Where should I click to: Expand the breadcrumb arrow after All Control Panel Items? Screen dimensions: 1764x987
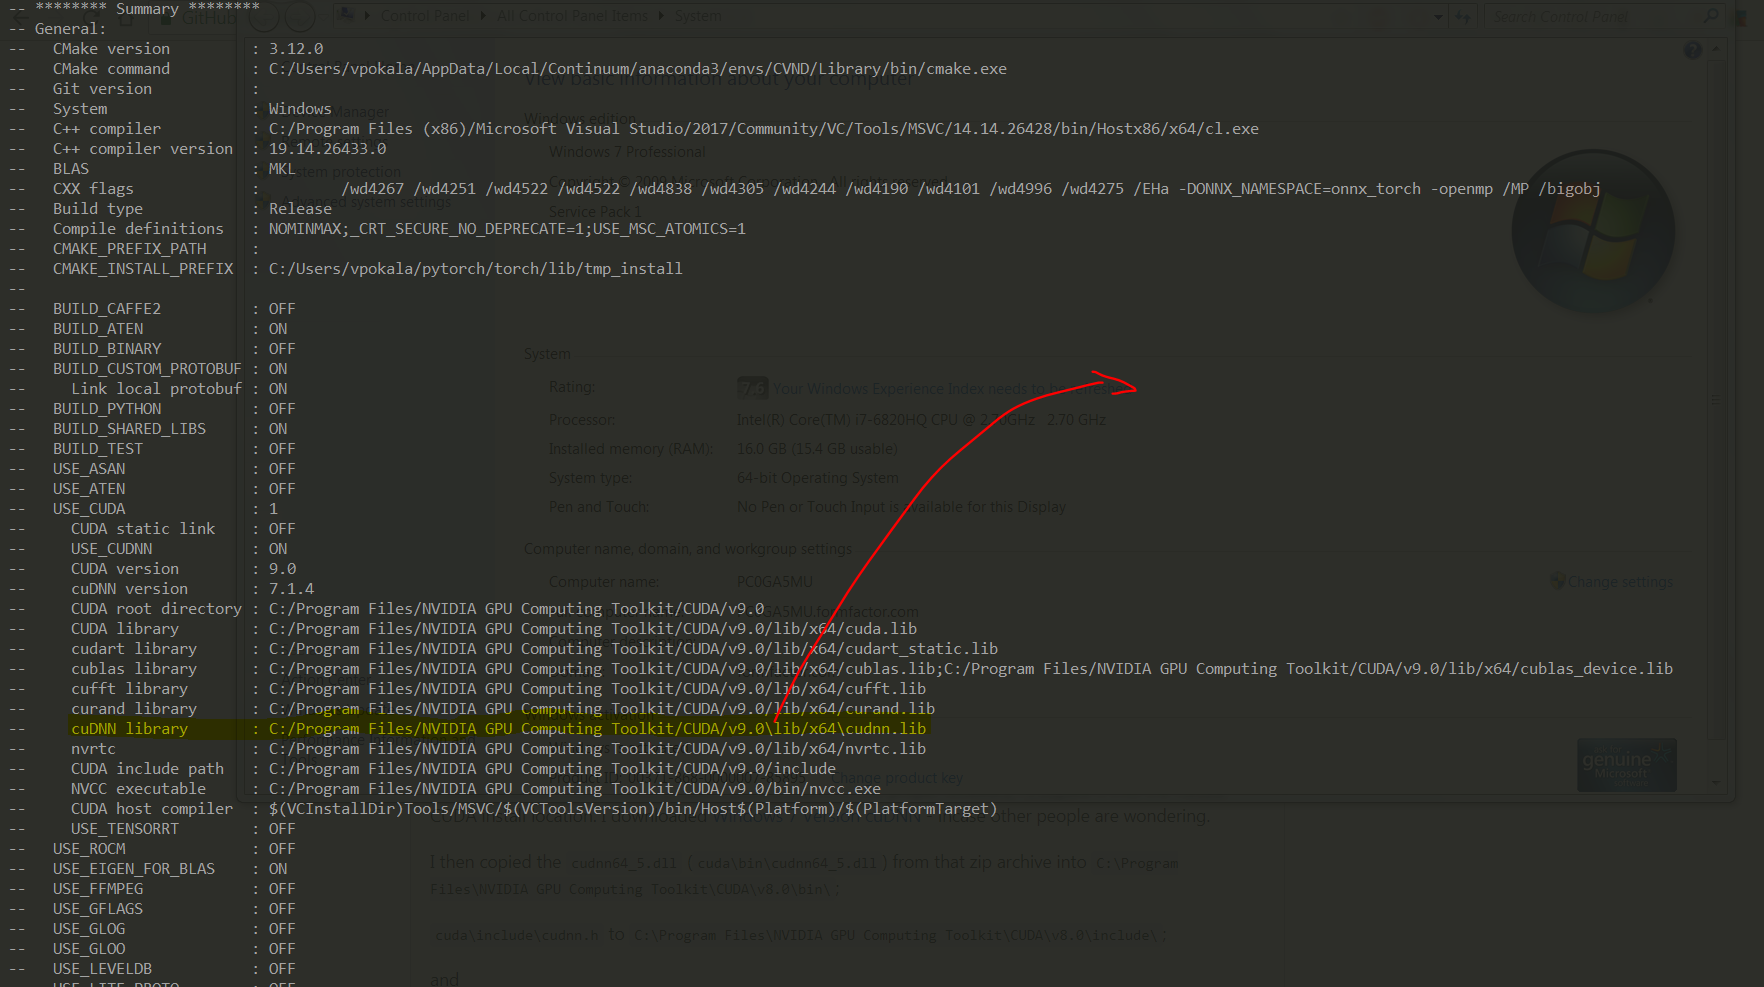point(662,14)
